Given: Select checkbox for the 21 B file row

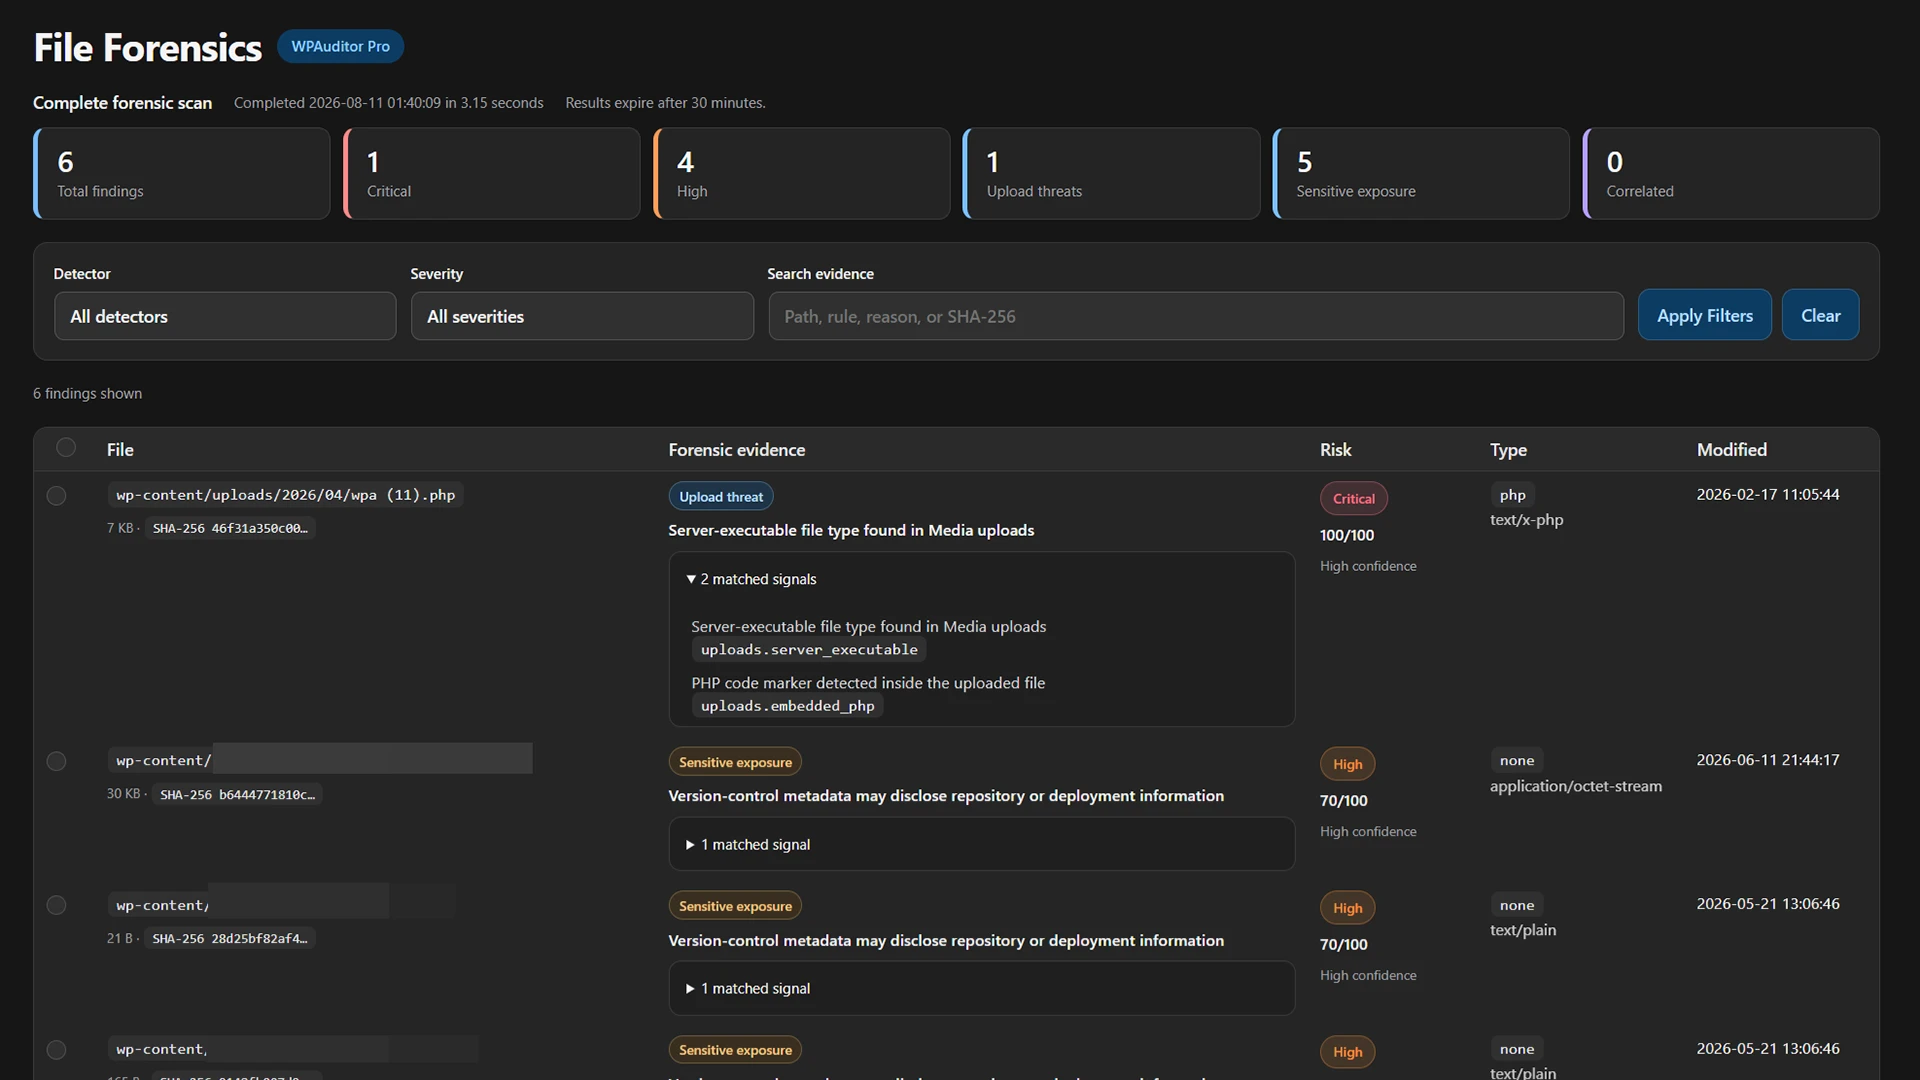Looking at the screenshot, I should (56, 906).
